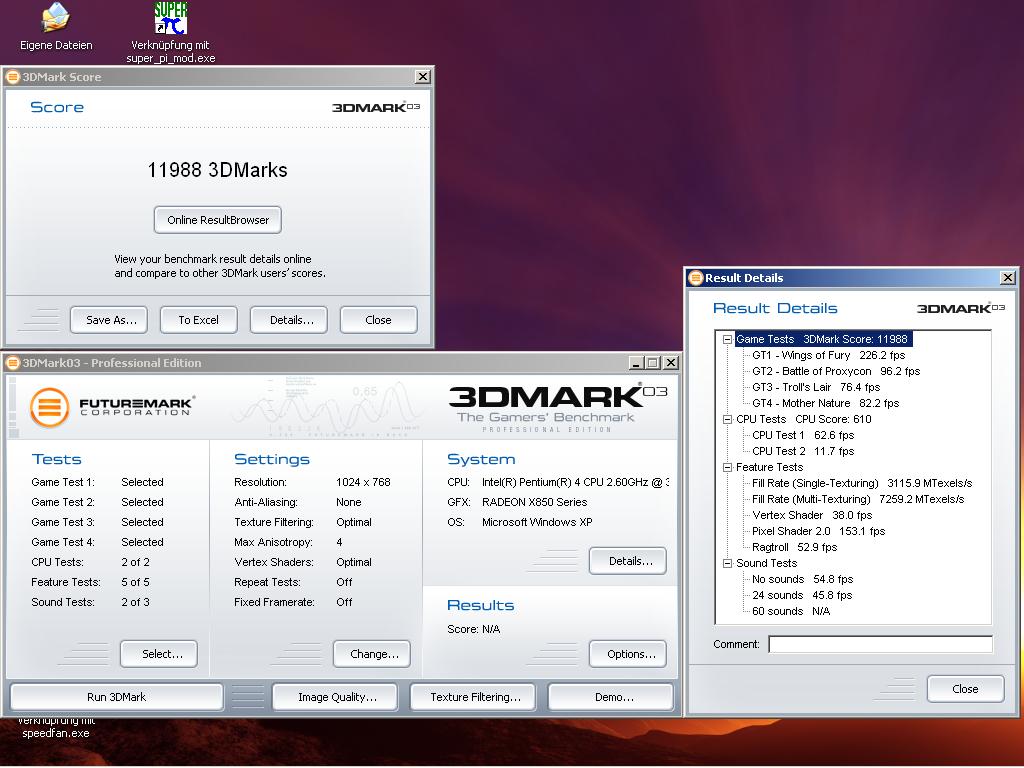Click Change... under Settings
The width and height of the screenshot is (1024, 768).
(x=372, y=654)
